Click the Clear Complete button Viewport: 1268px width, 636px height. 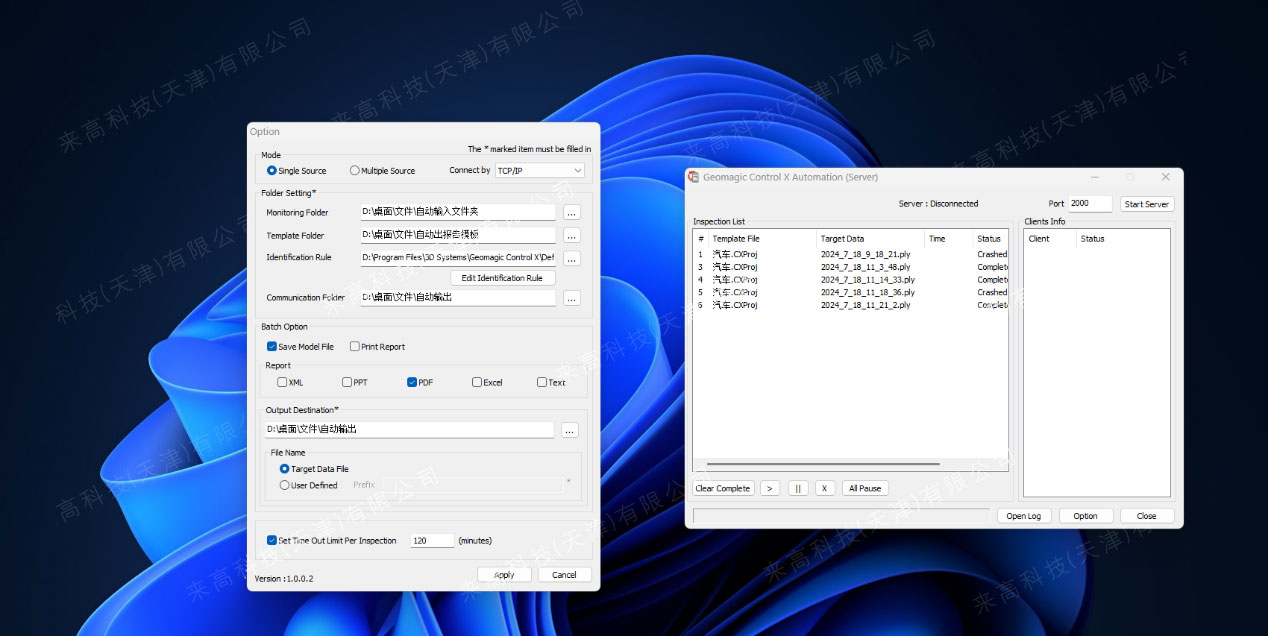tap(723, 488)
